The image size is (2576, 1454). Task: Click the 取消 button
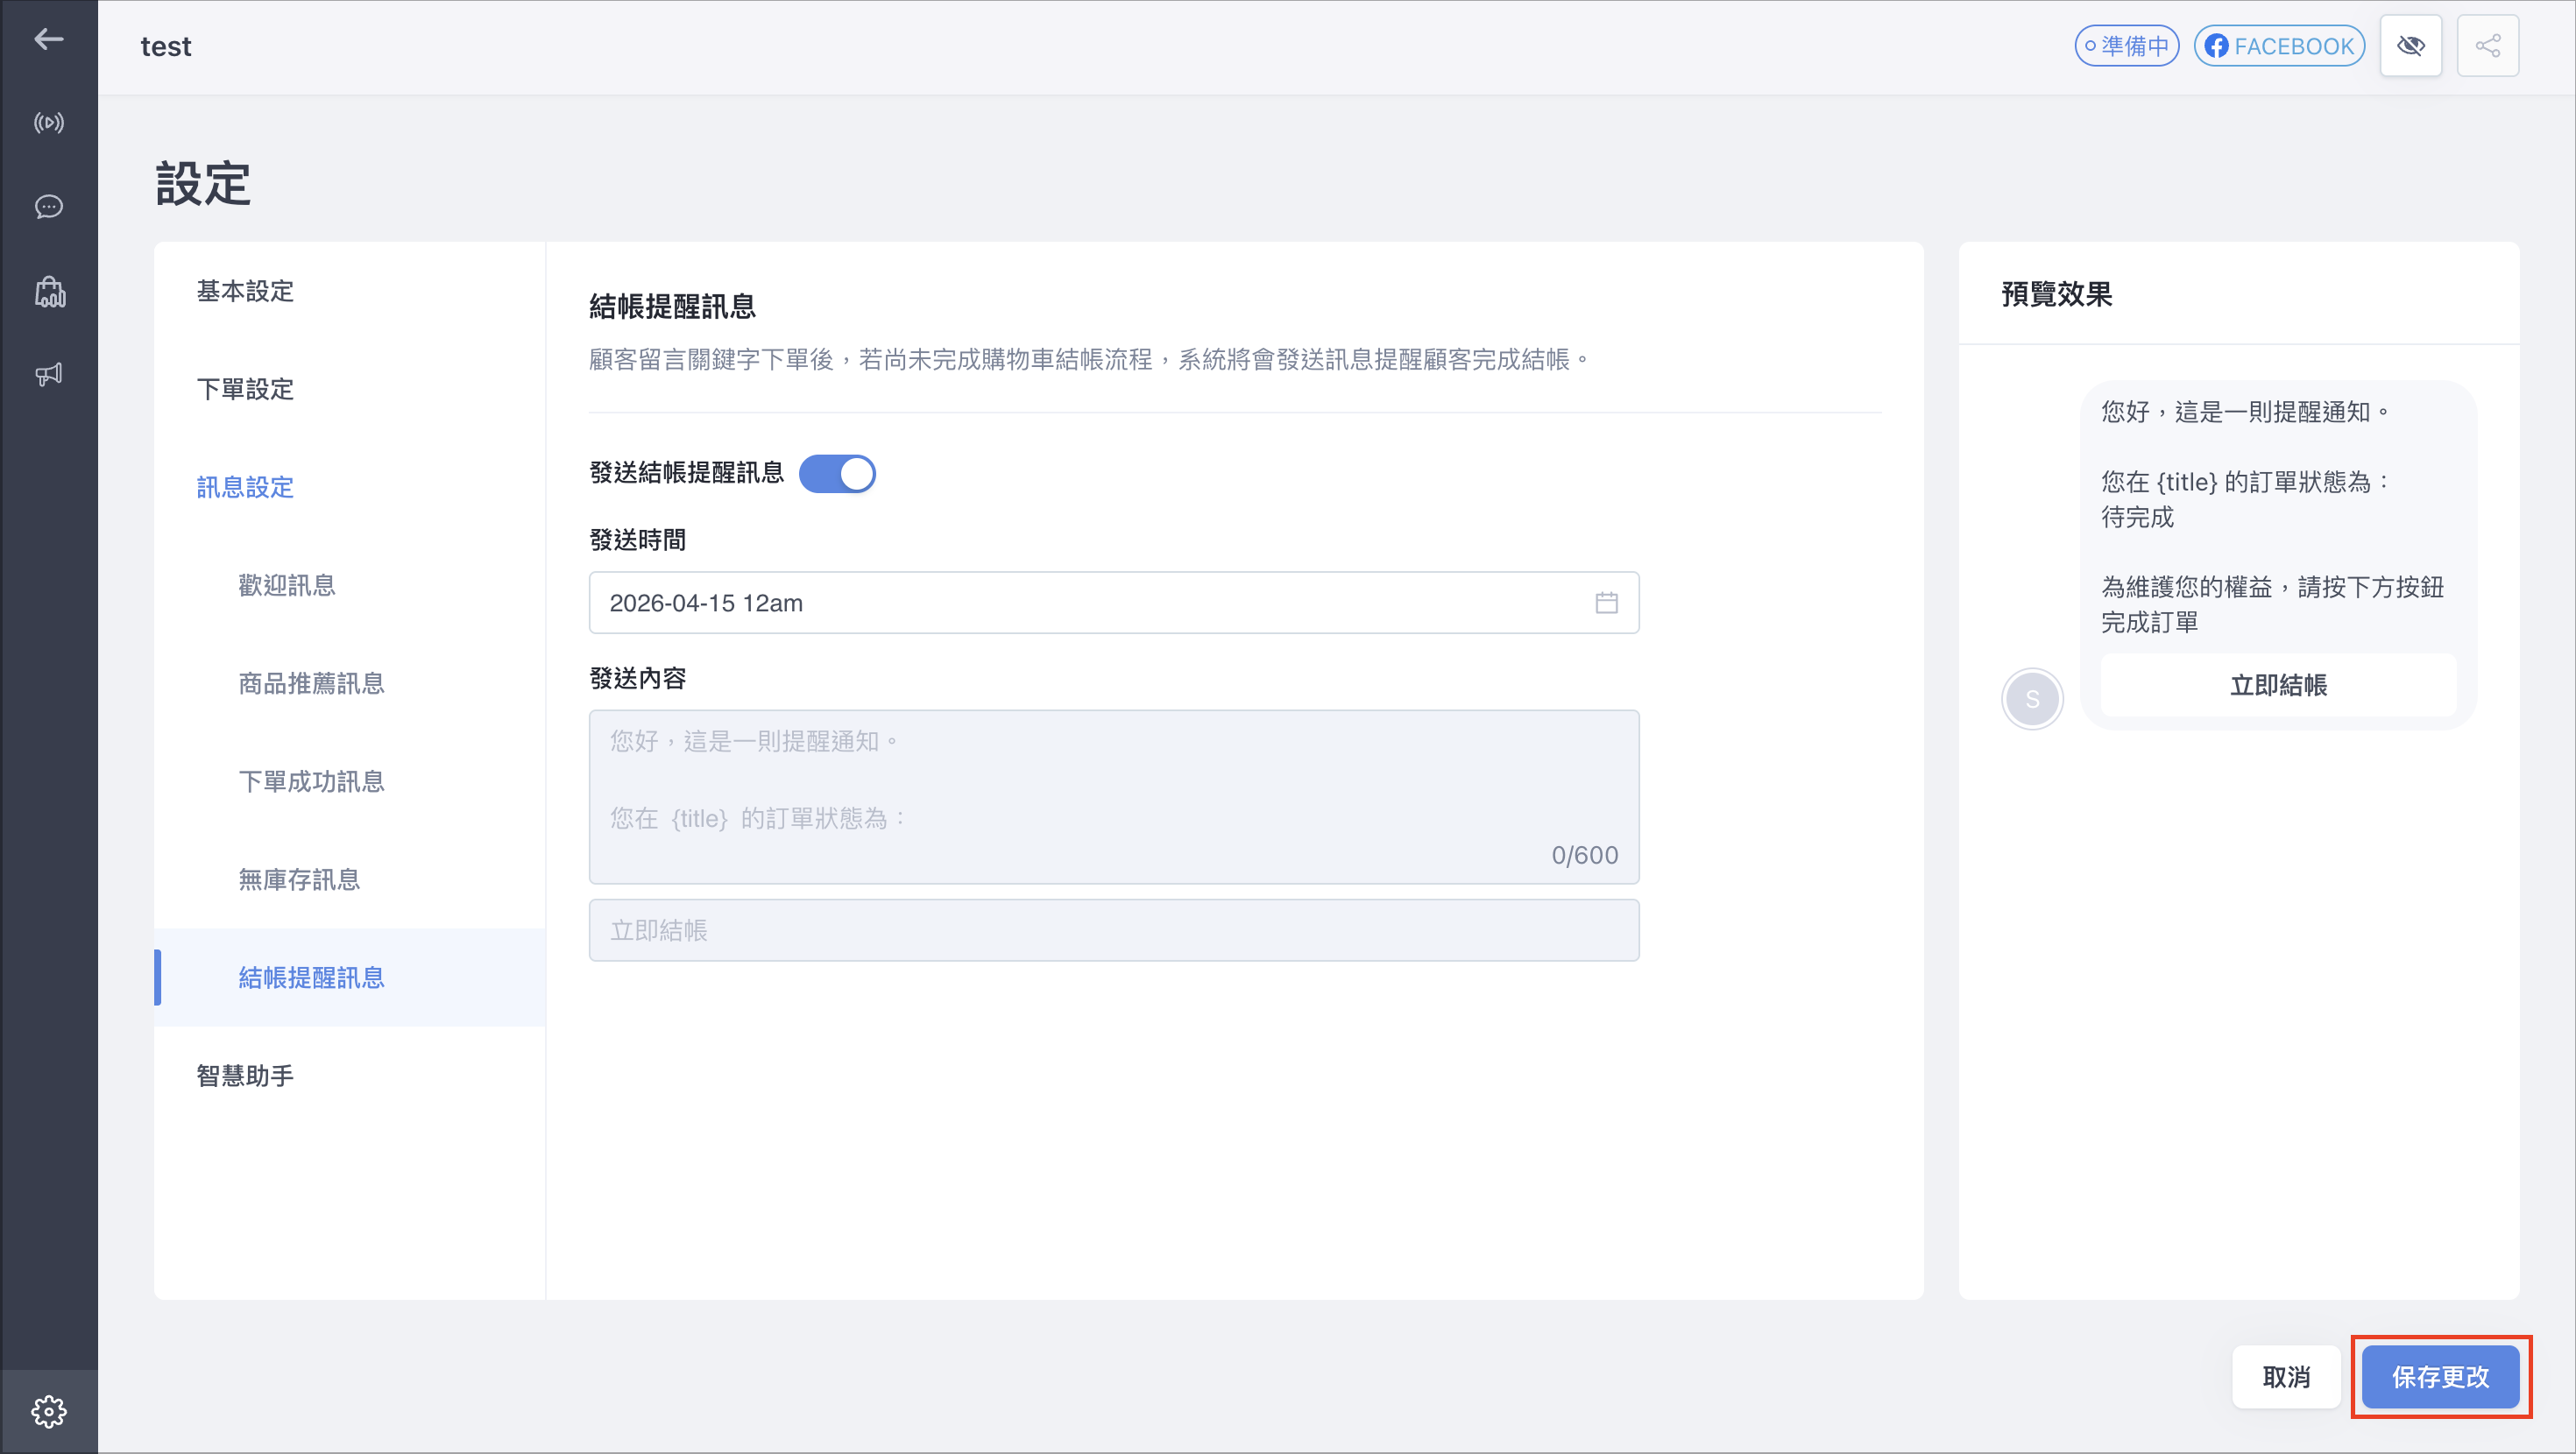coord(2286,1377)
